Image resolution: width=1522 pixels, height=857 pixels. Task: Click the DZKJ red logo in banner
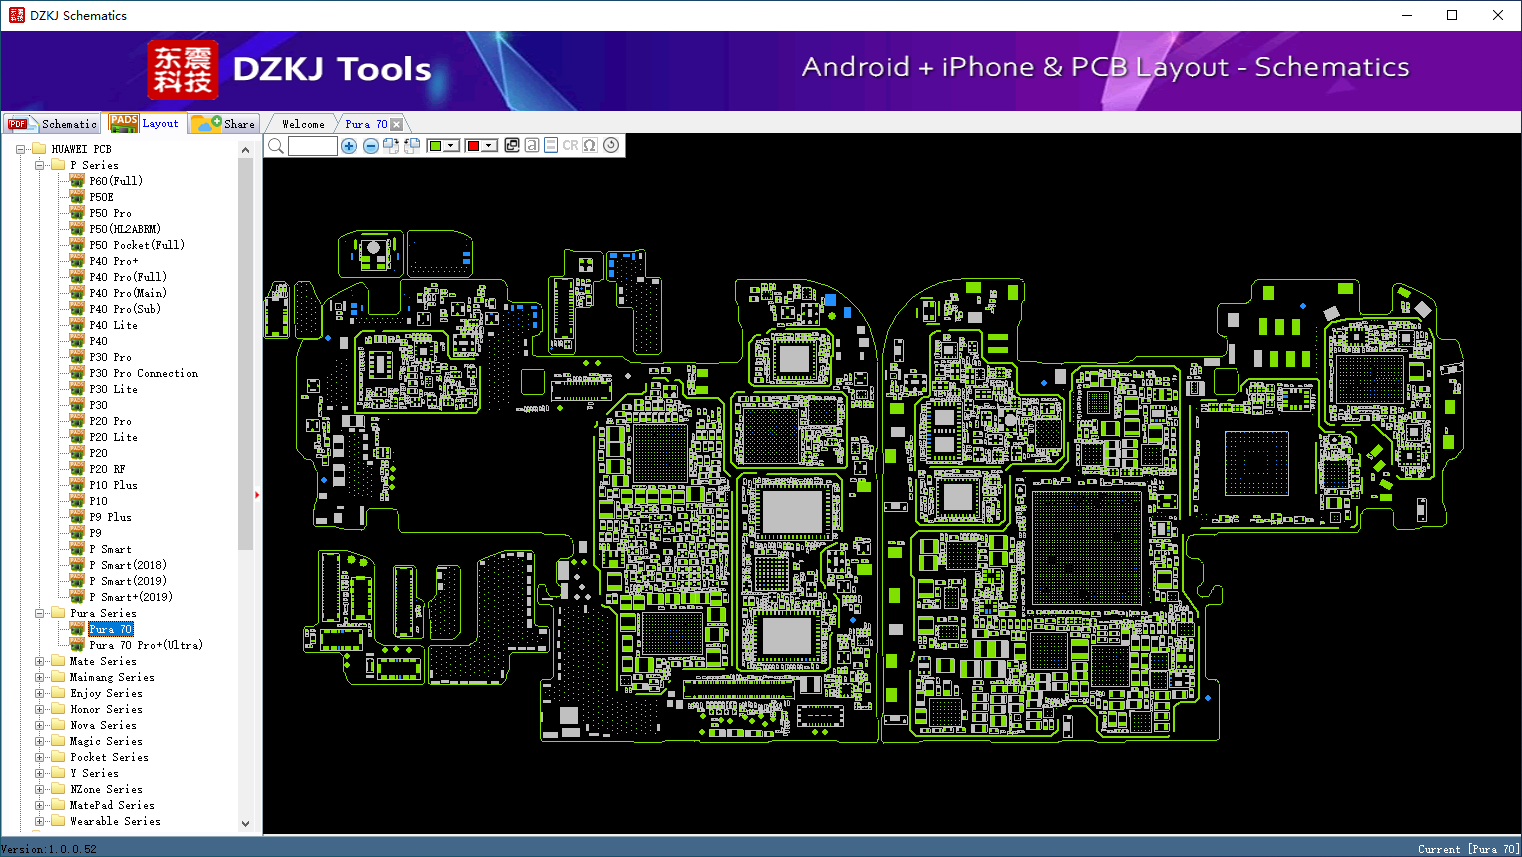point(182,70)
